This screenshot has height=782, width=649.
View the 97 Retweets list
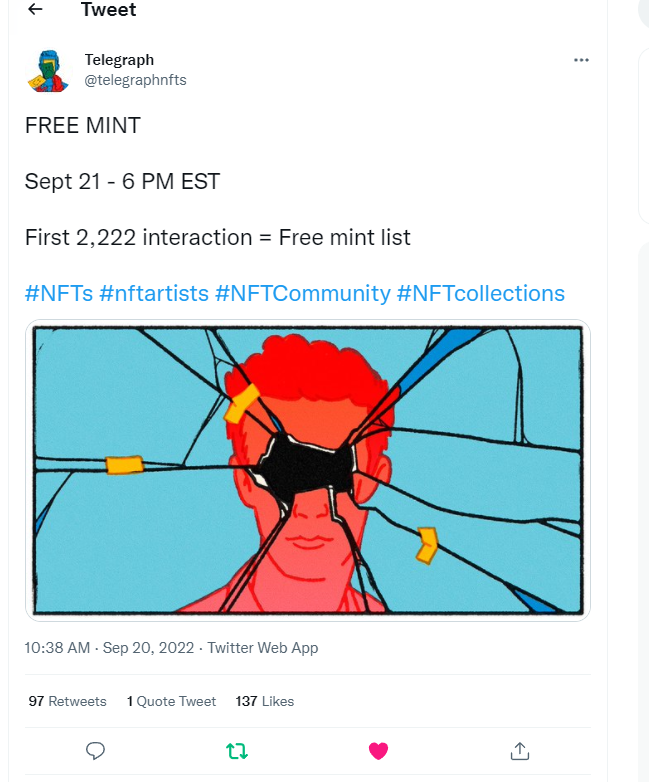[x=67, y=701]
